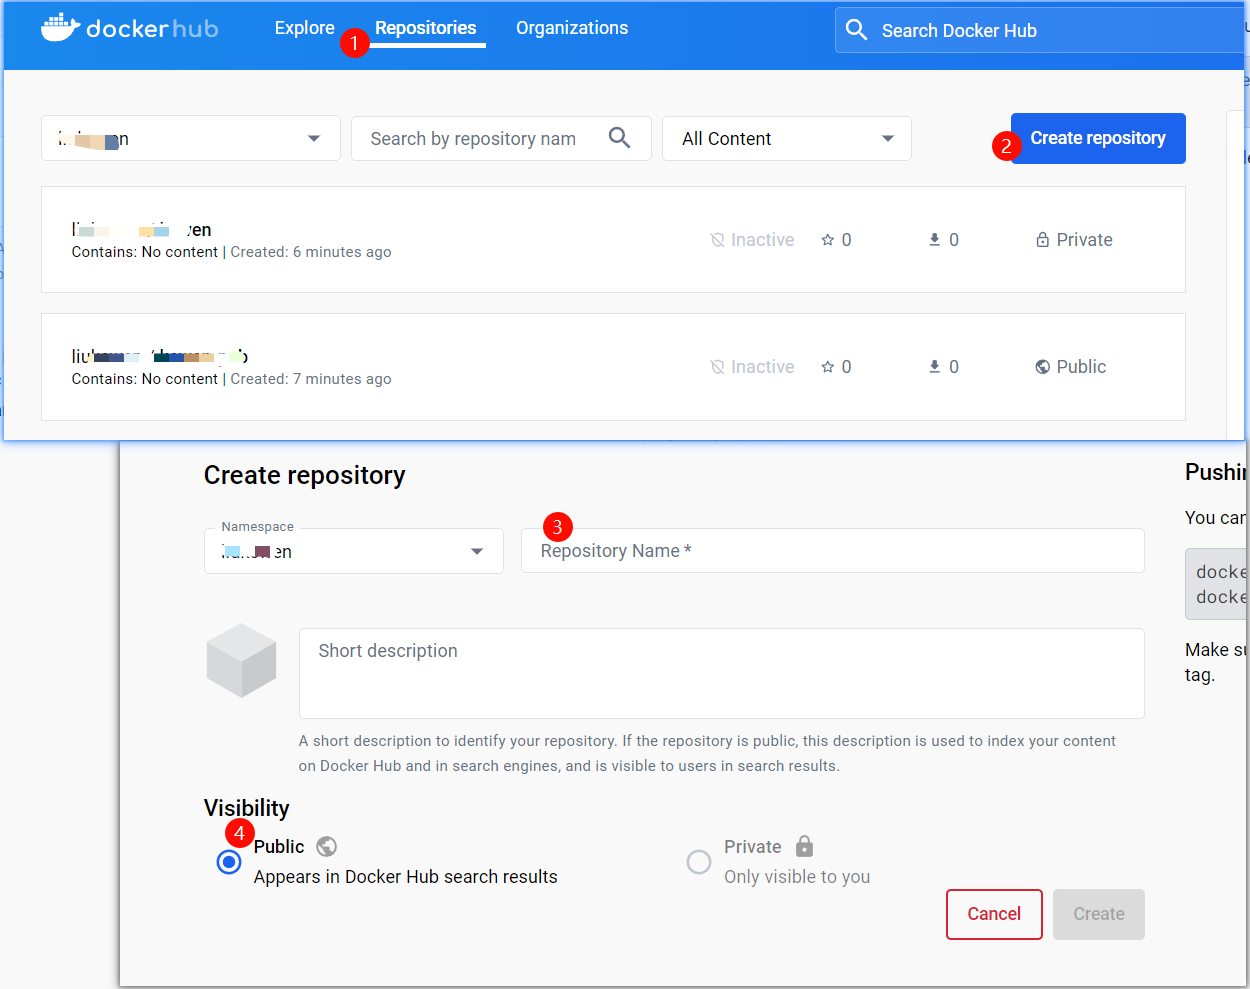Click the lock icon beside Private status
The image size is (1250, 989).
[1042, 240]
